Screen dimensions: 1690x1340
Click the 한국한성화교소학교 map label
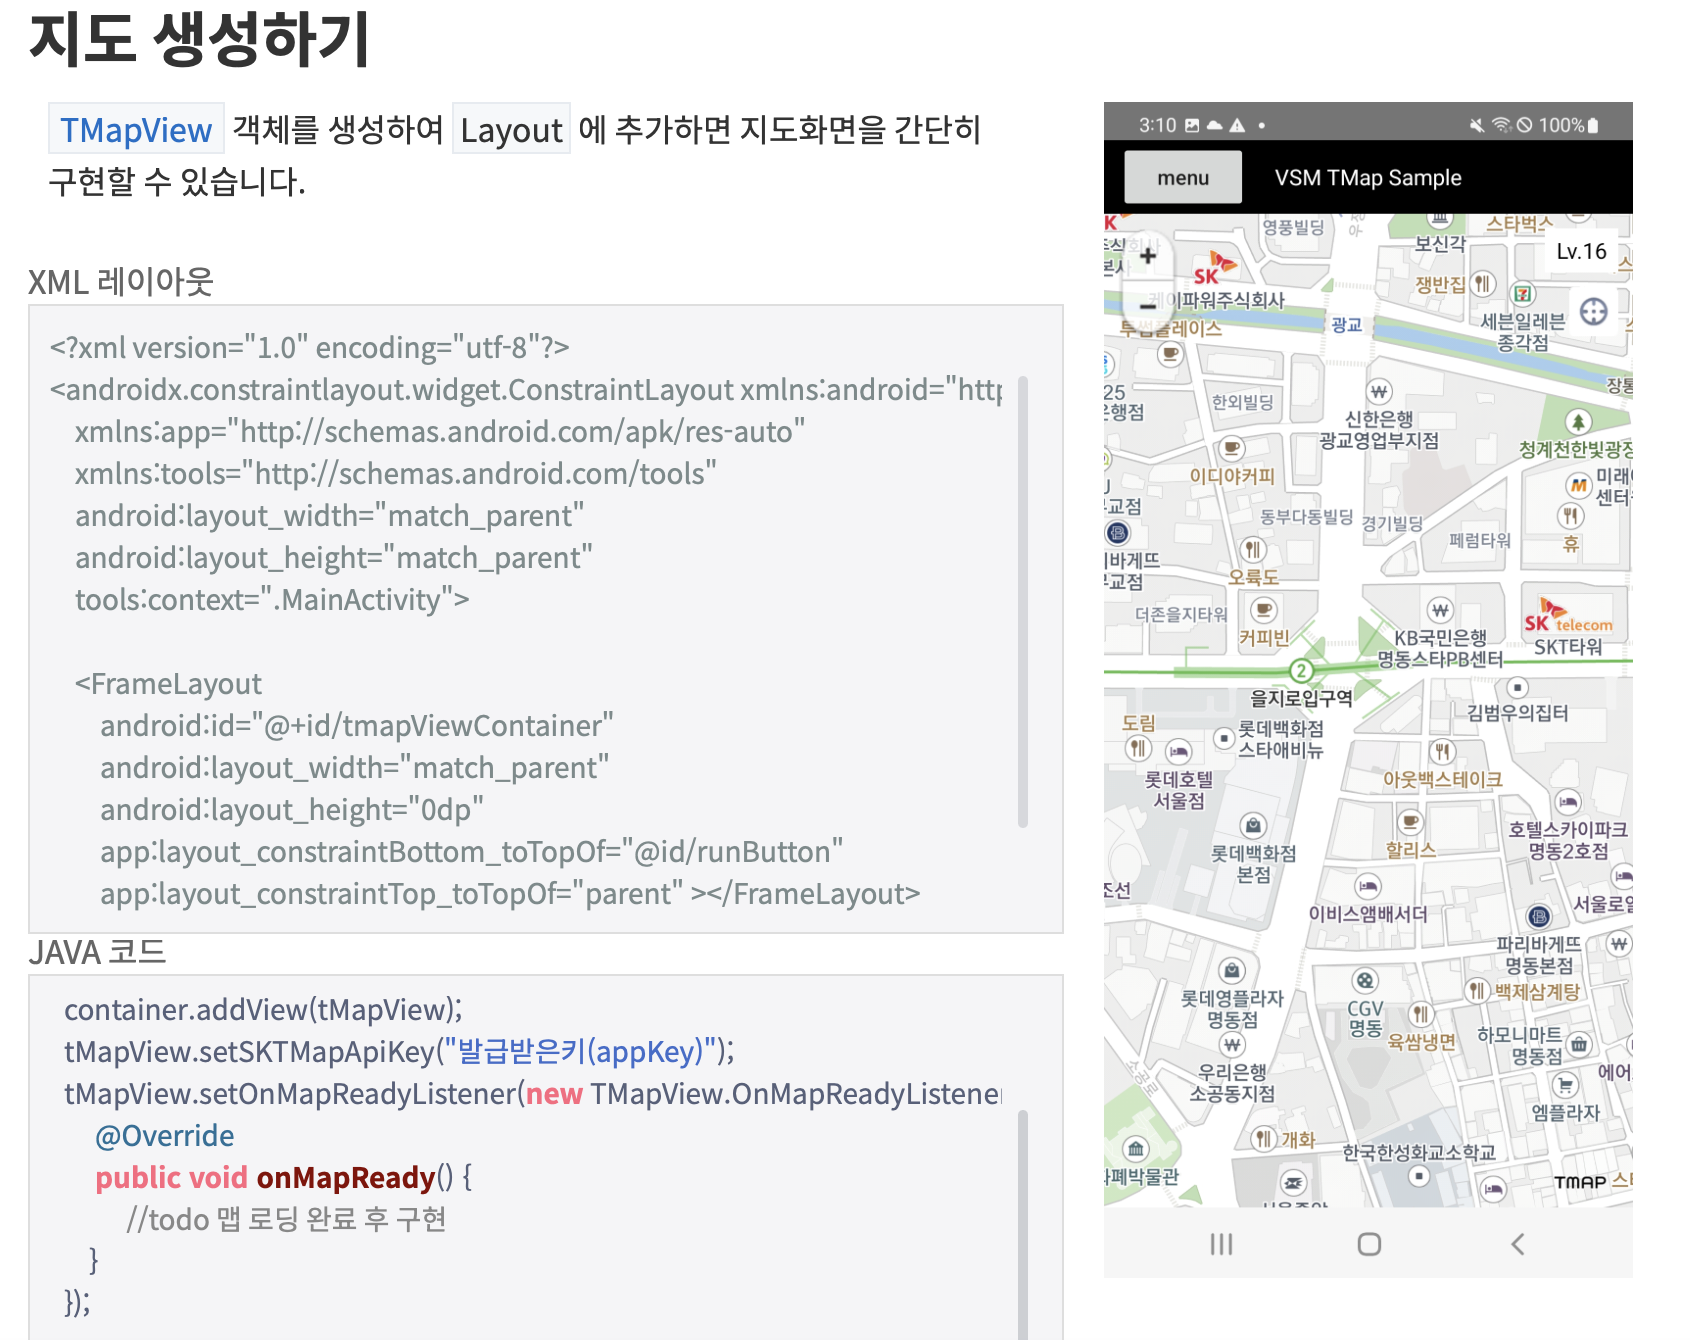click(x=1419, y=1152)
